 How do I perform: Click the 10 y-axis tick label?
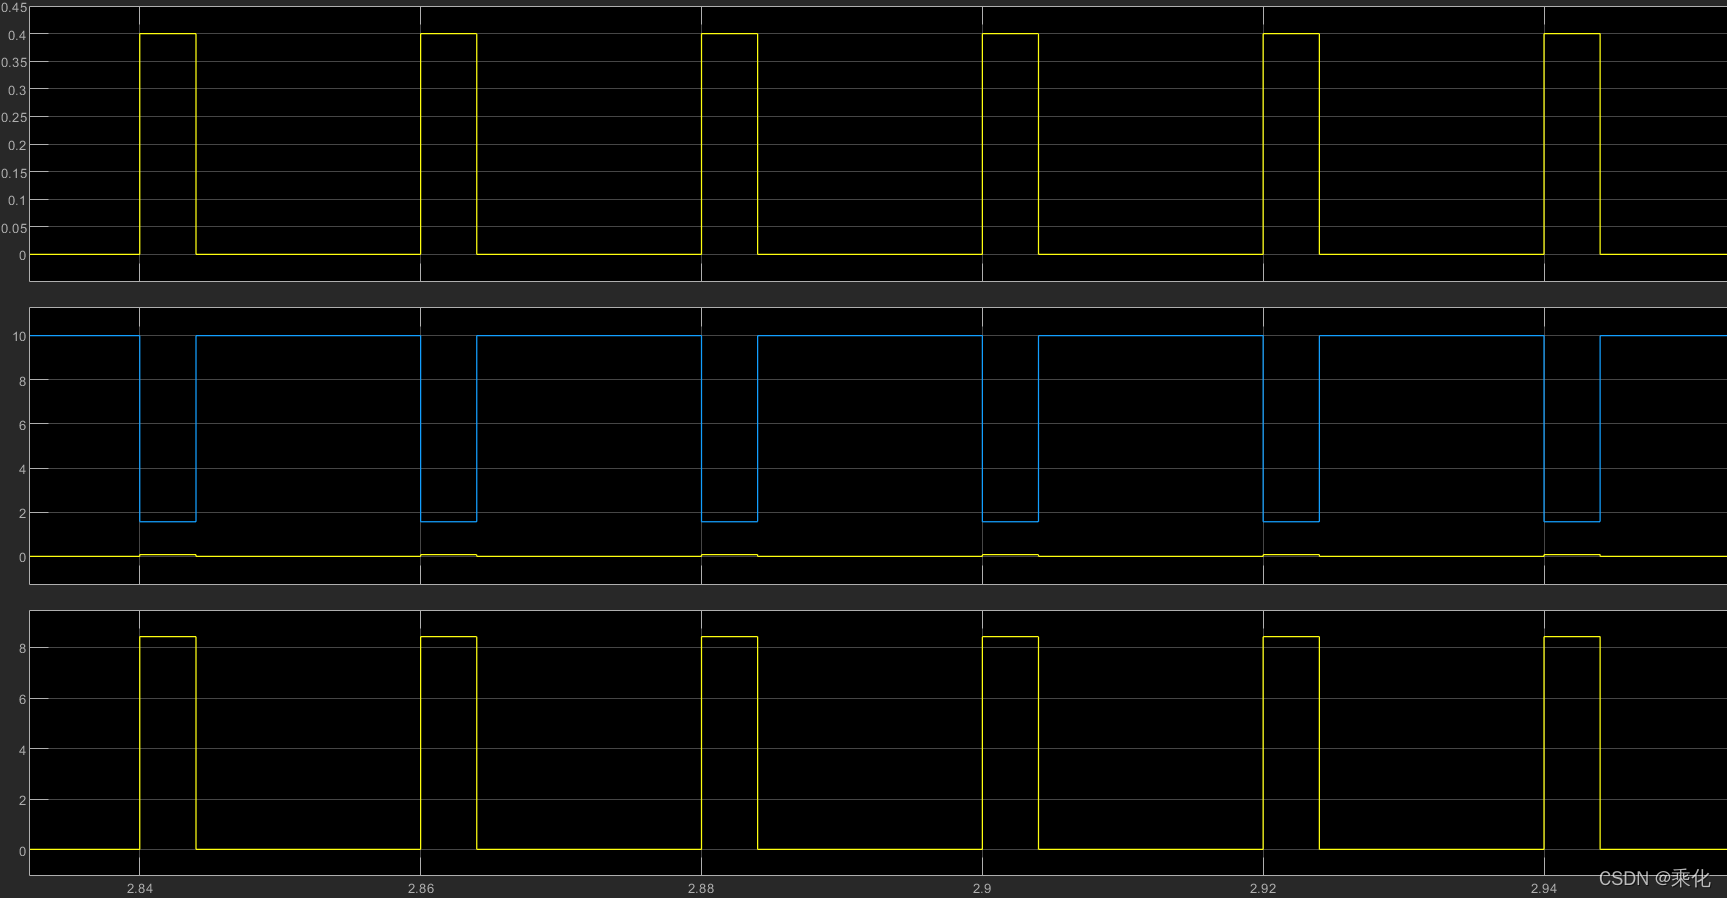point(19,337)
